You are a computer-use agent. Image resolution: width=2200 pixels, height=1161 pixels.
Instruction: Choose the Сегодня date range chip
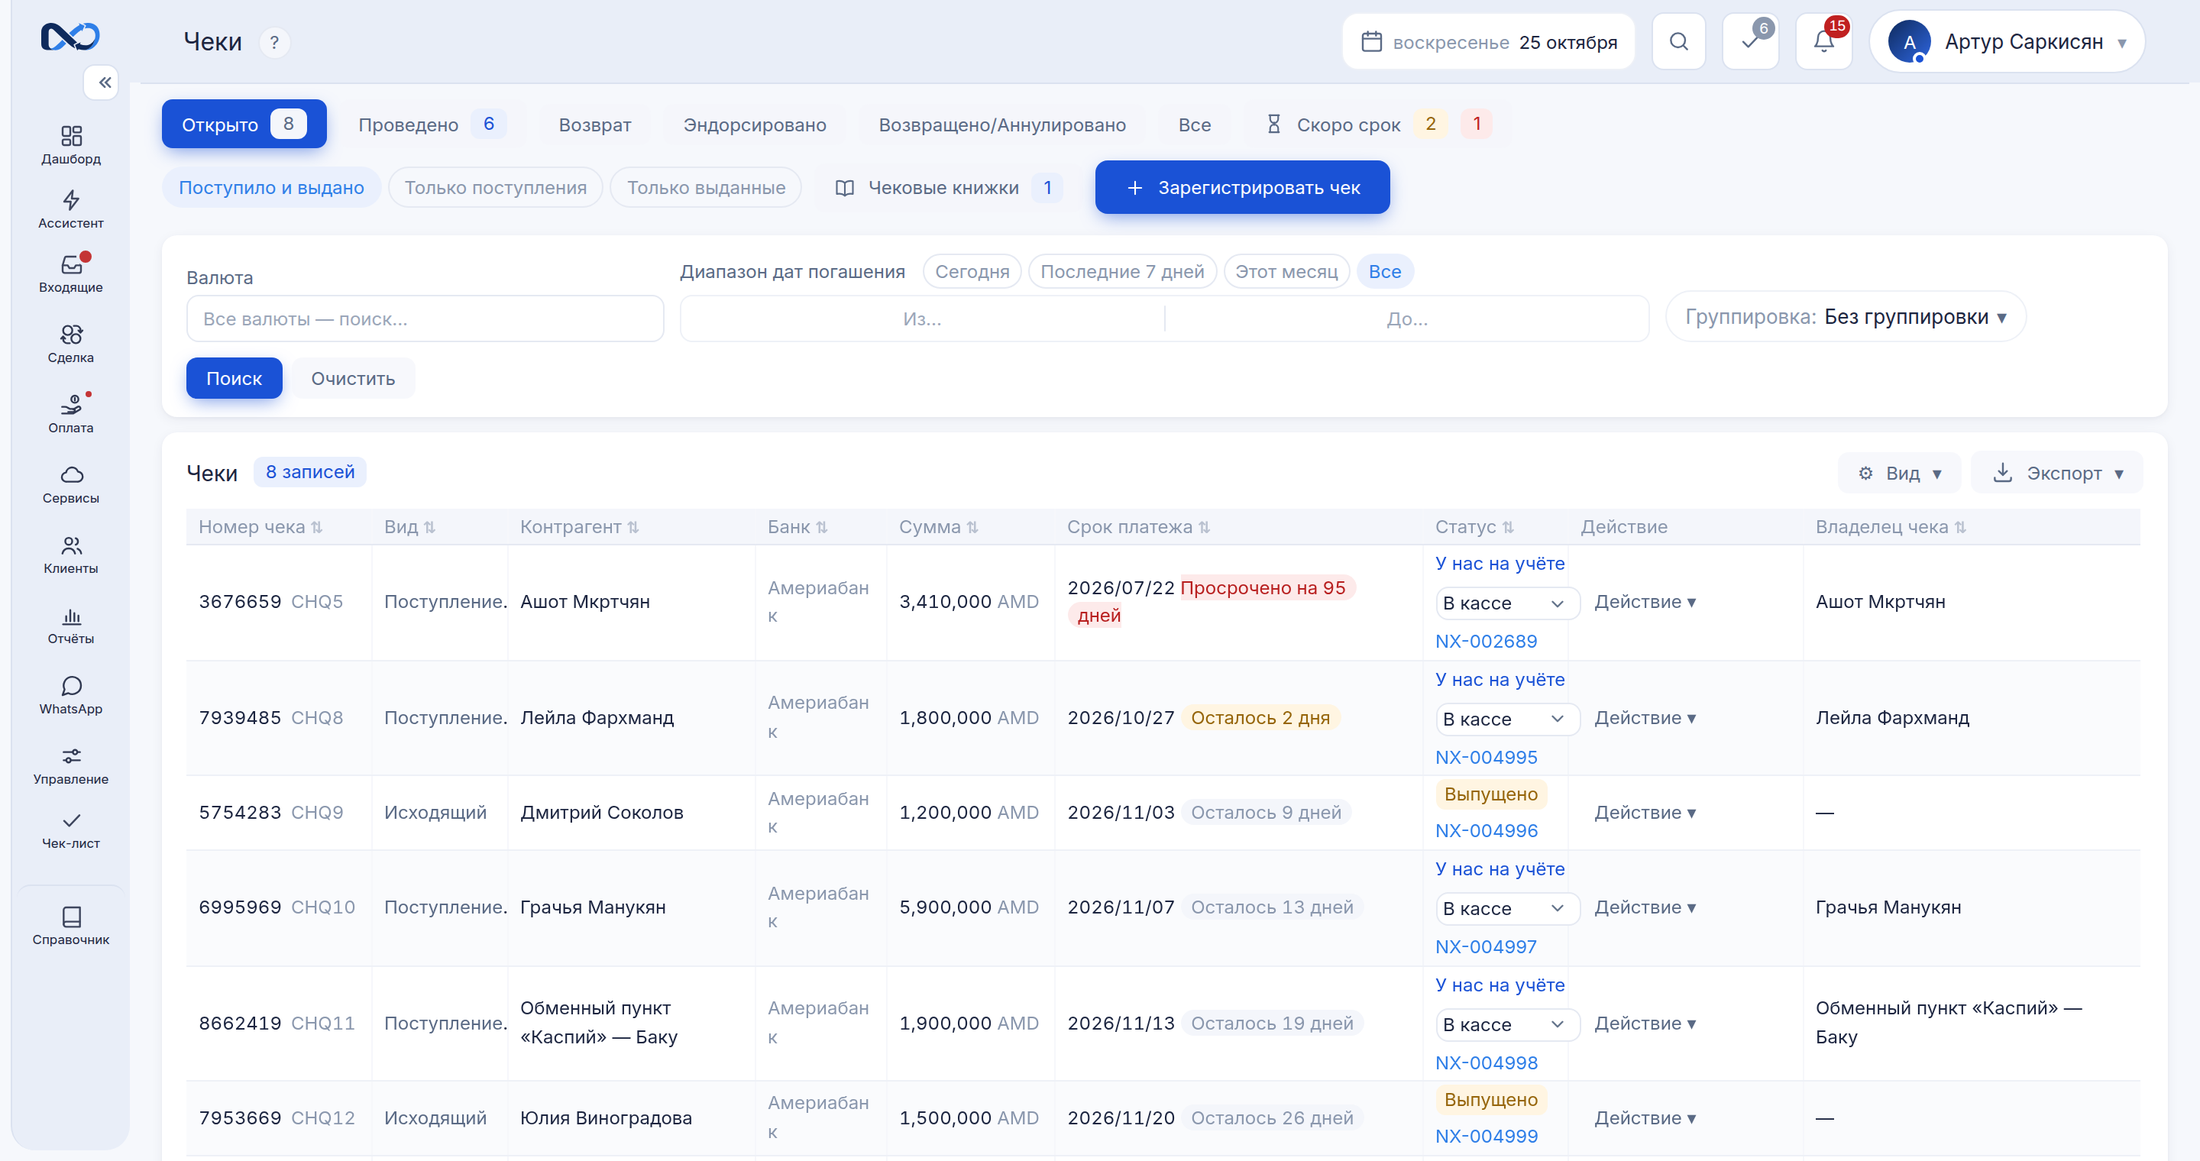pyautogui.click(x=972, y=272)
